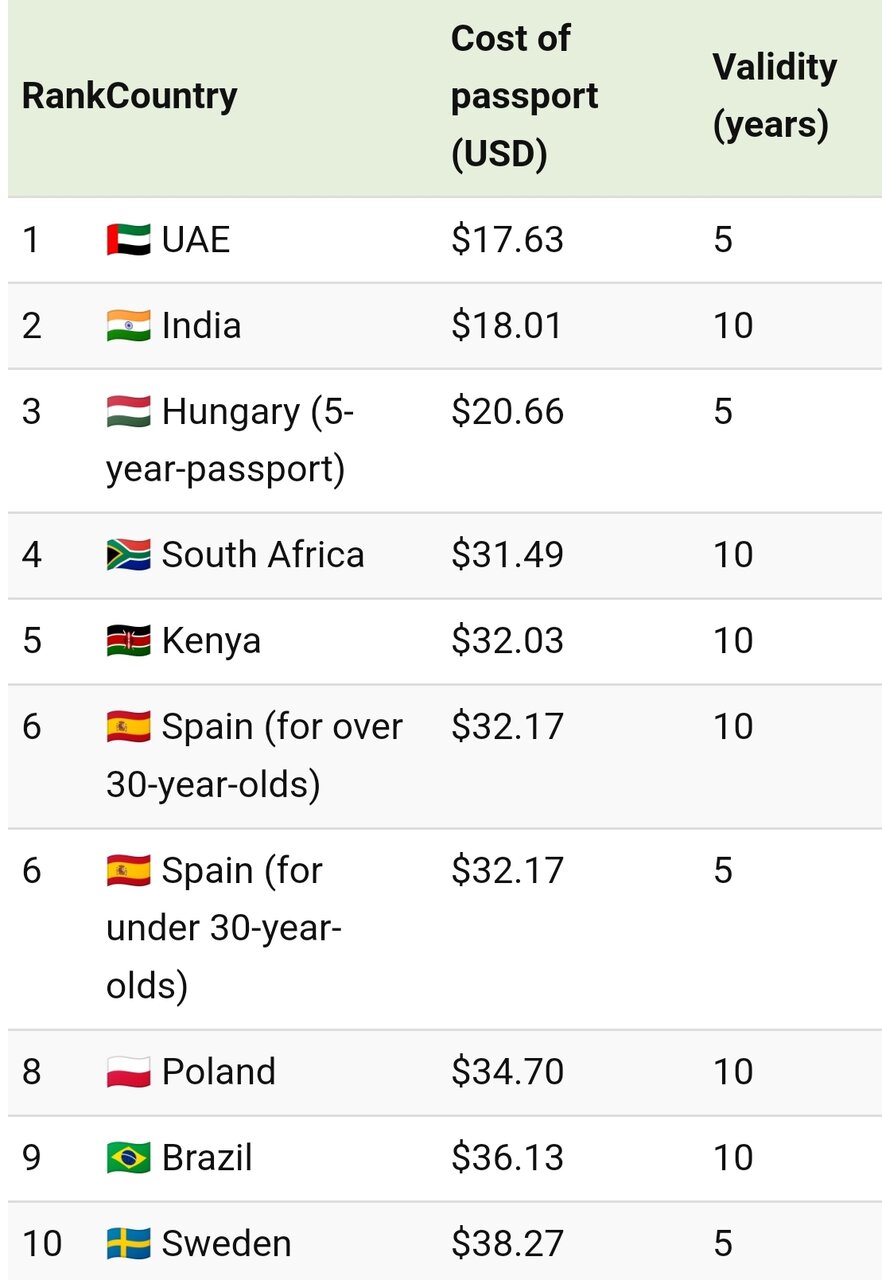Click the Brazil flag icon
This screenshot has height=1280, width=882.
128,1158
